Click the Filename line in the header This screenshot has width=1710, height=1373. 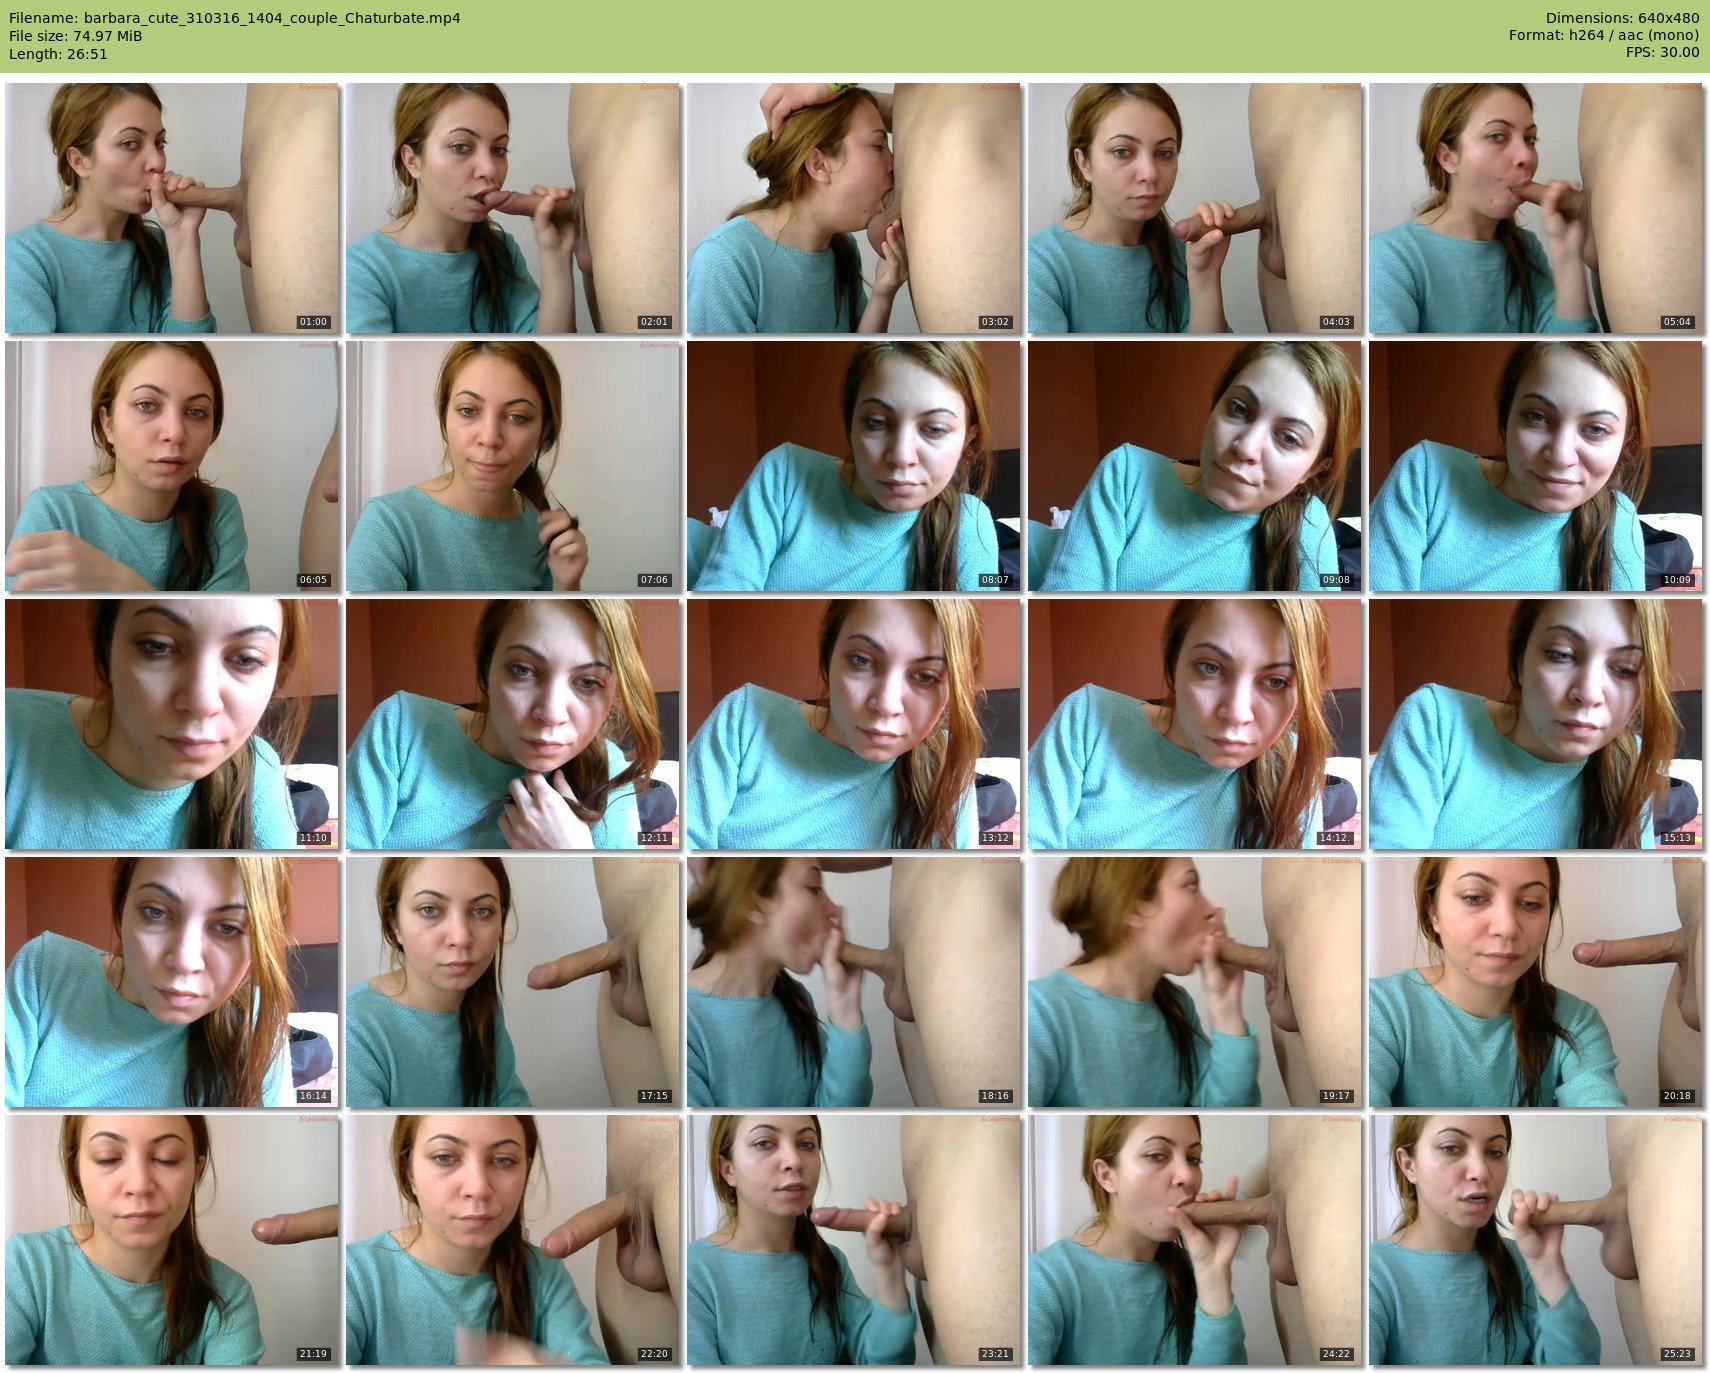pyautogui.click(x=235, y=18)
